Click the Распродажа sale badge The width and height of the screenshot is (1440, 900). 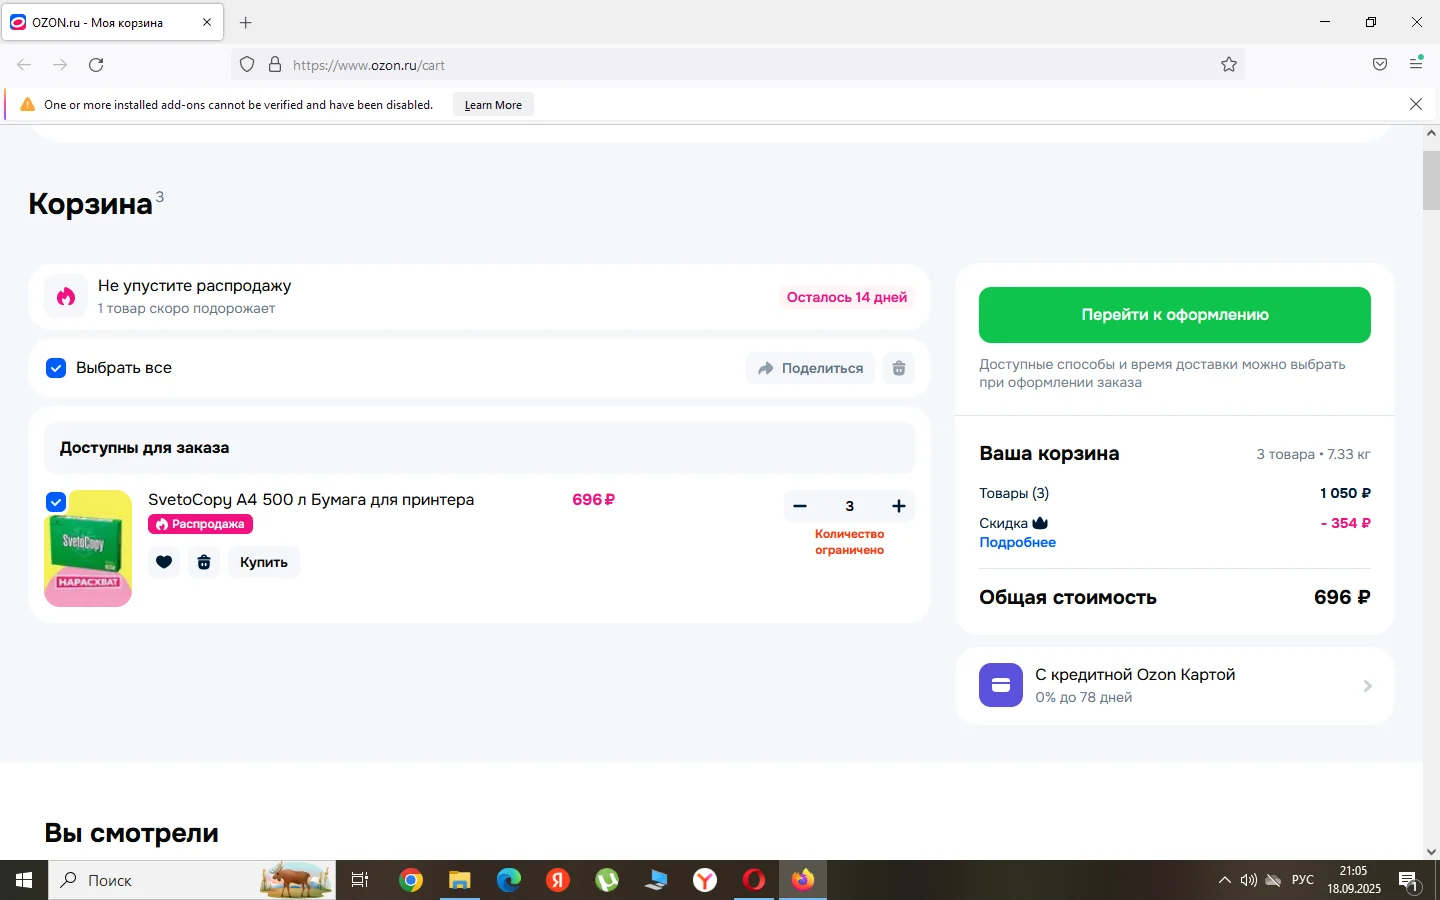pos(200,524)
